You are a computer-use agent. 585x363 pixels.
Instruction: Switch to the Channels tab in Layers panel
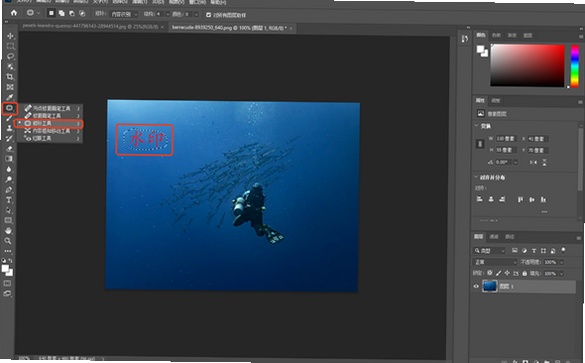coord(494,237)
